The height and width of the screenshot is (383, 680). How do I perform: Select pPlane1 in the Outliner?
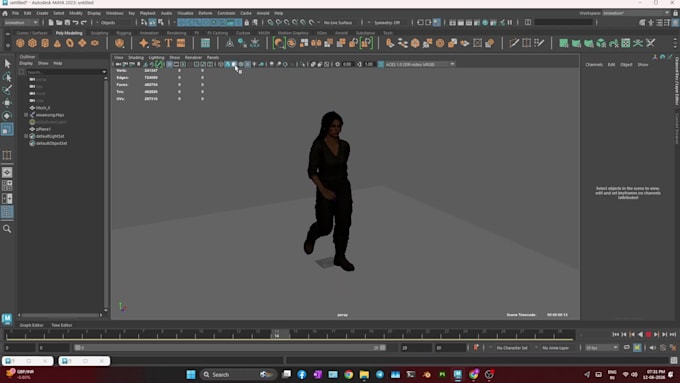coord(43,129)
